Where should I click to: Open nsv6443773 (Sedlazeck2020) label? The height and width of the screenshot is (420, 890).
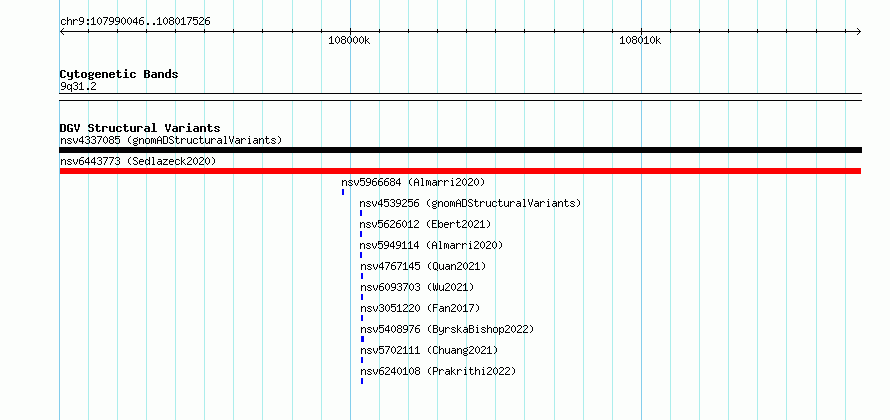coord(138,161)
